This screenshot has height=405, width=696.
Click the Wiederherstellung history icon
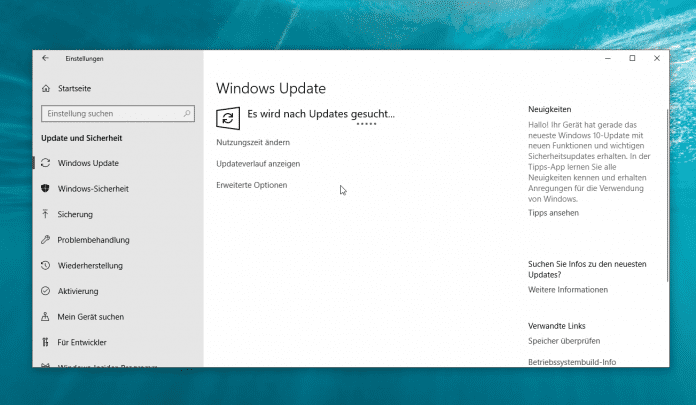46,266
